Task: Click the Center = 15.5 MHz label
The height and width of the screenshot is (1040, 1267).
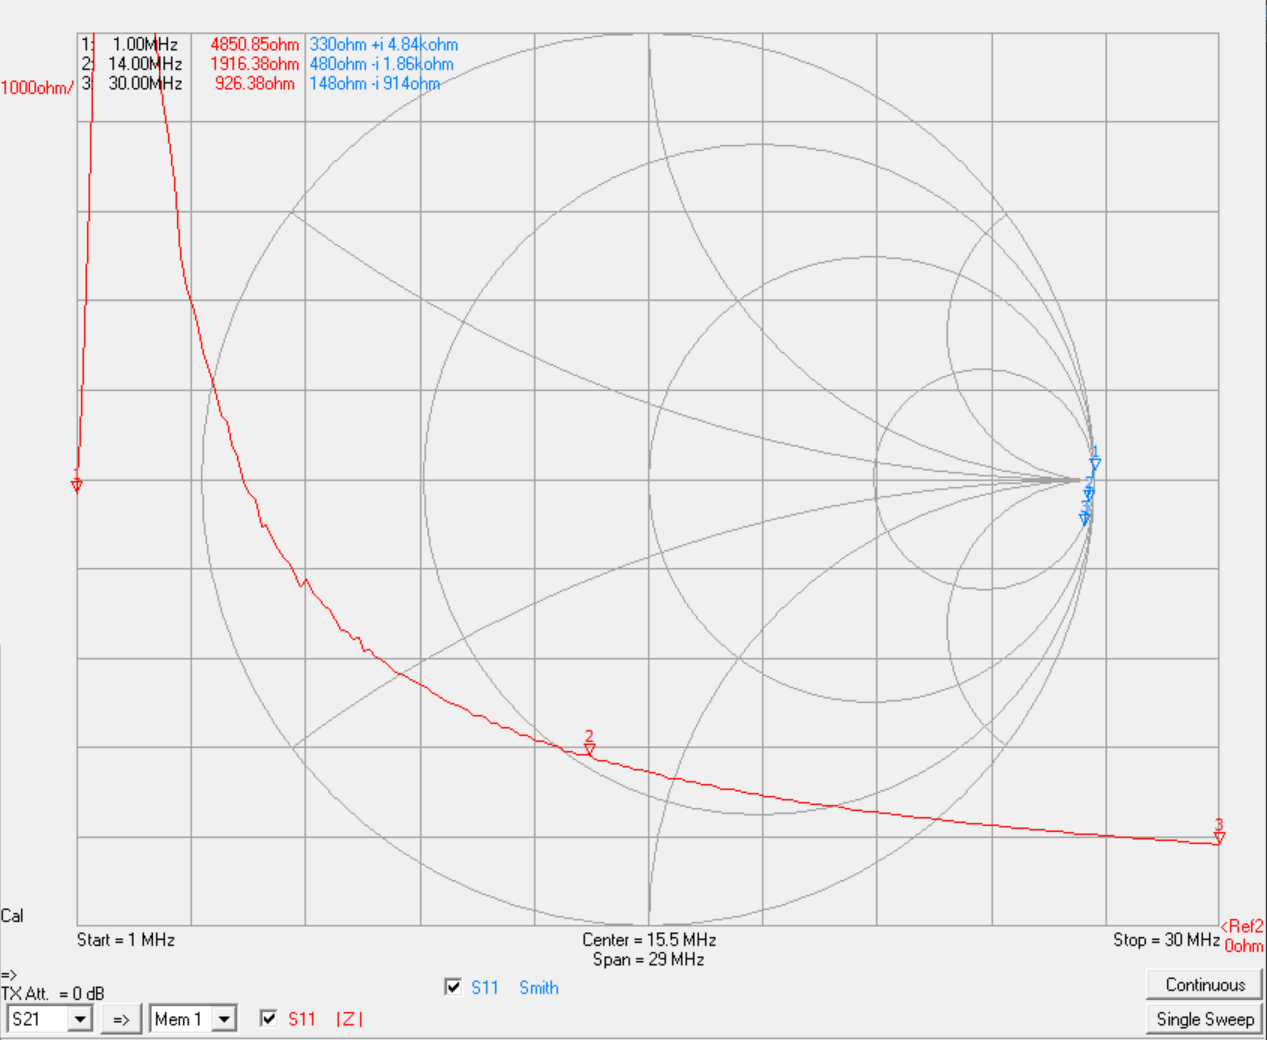Action: 649,940
